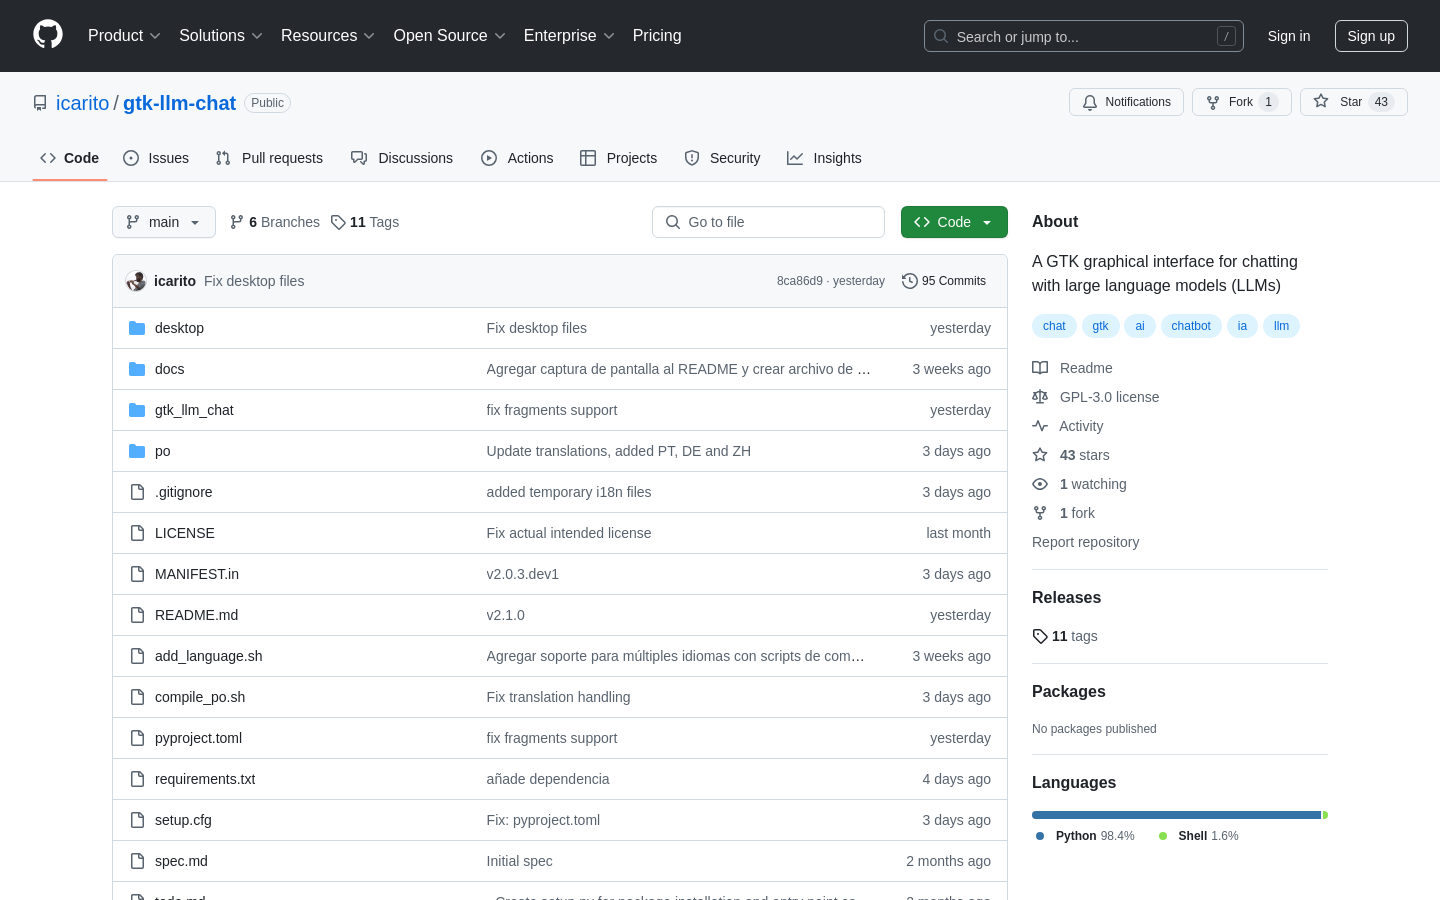Expand the Resources menu
1440x900 pixels.
point(328,36)
